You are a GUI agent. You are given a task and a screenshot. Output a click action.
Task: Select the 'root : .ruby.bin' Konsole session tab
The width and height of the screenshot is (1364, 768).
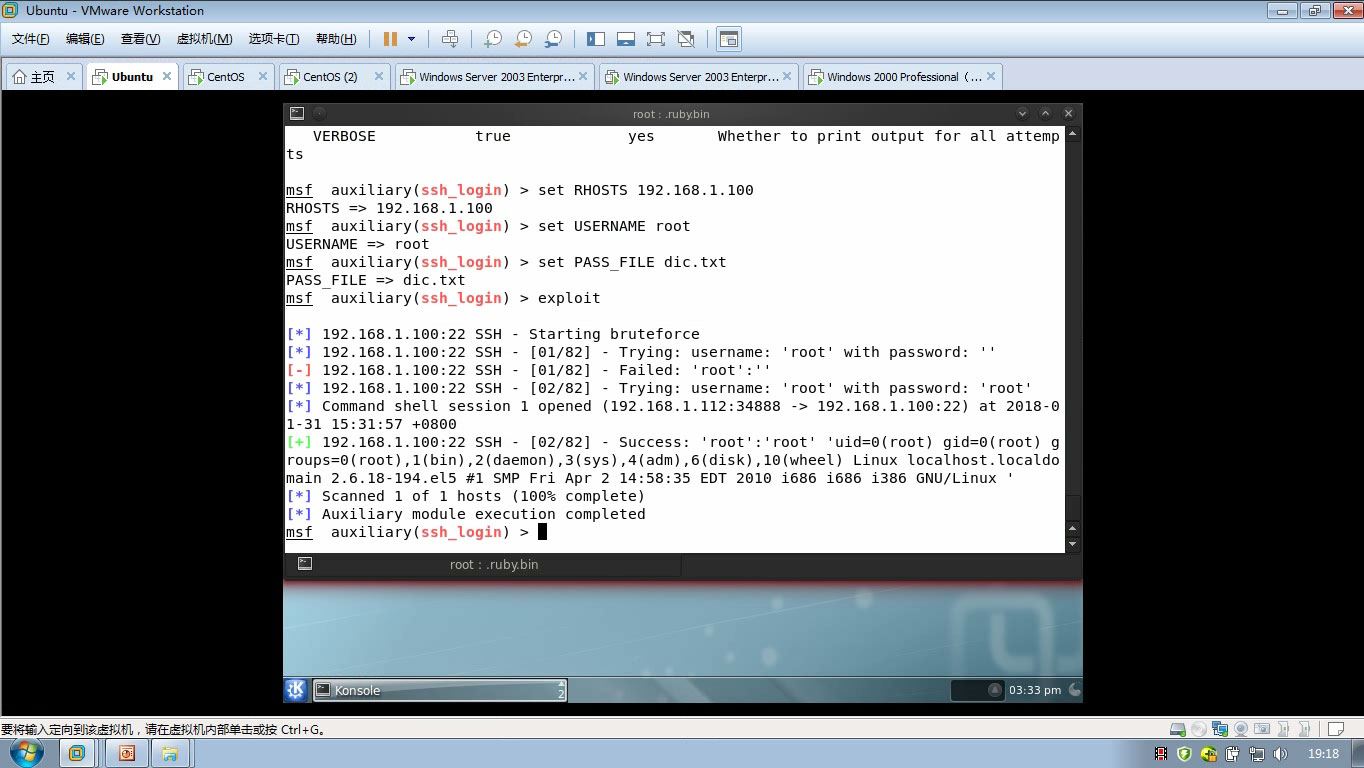pos(482,564)
